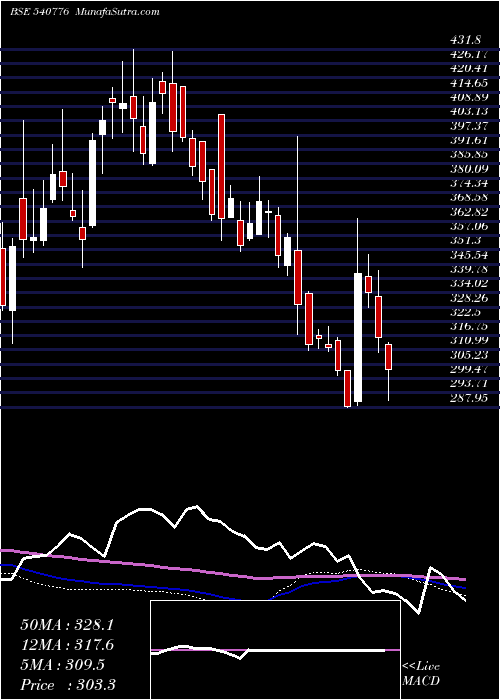Pick the 334.02 price label
Viewport: 500px width, 700px height.
click(x=469, y=283)
